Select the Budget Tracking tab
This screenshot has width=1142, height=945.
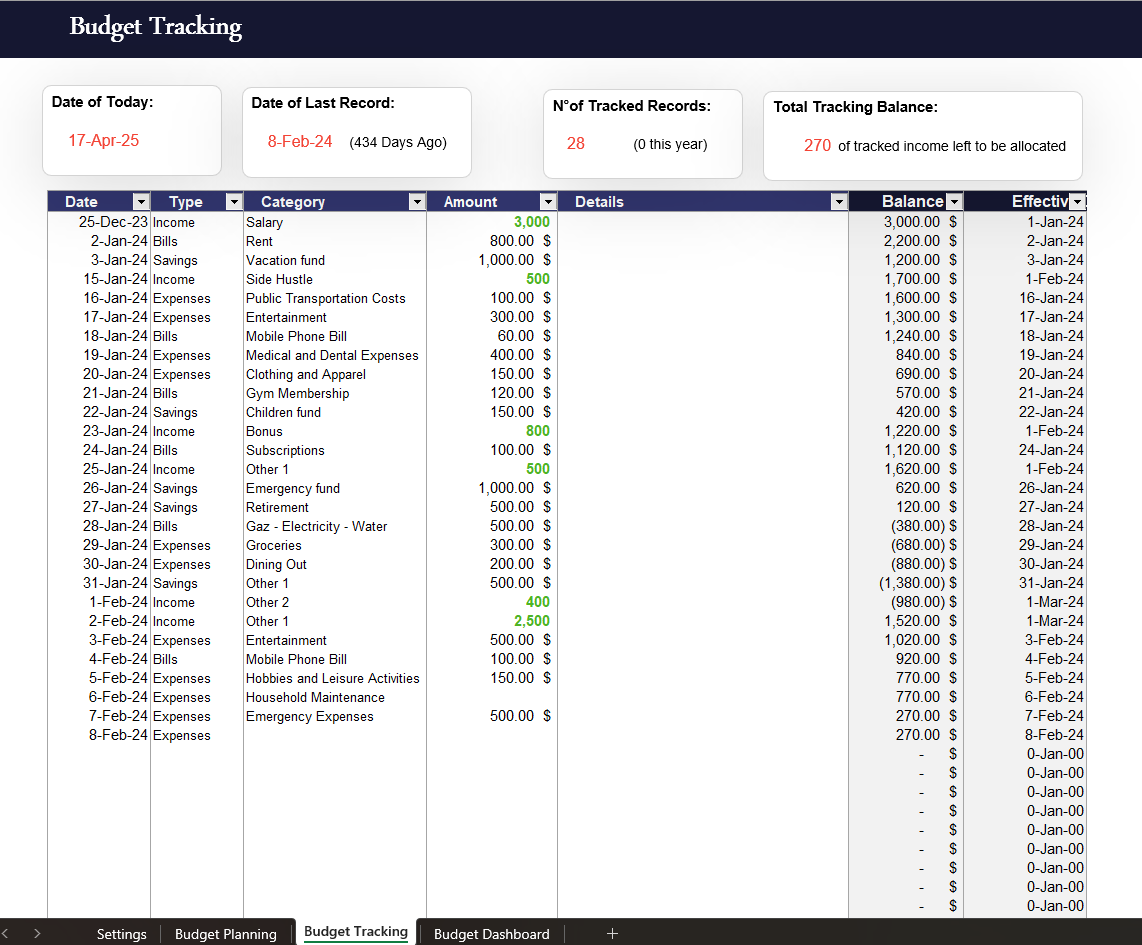click(355, 933)
